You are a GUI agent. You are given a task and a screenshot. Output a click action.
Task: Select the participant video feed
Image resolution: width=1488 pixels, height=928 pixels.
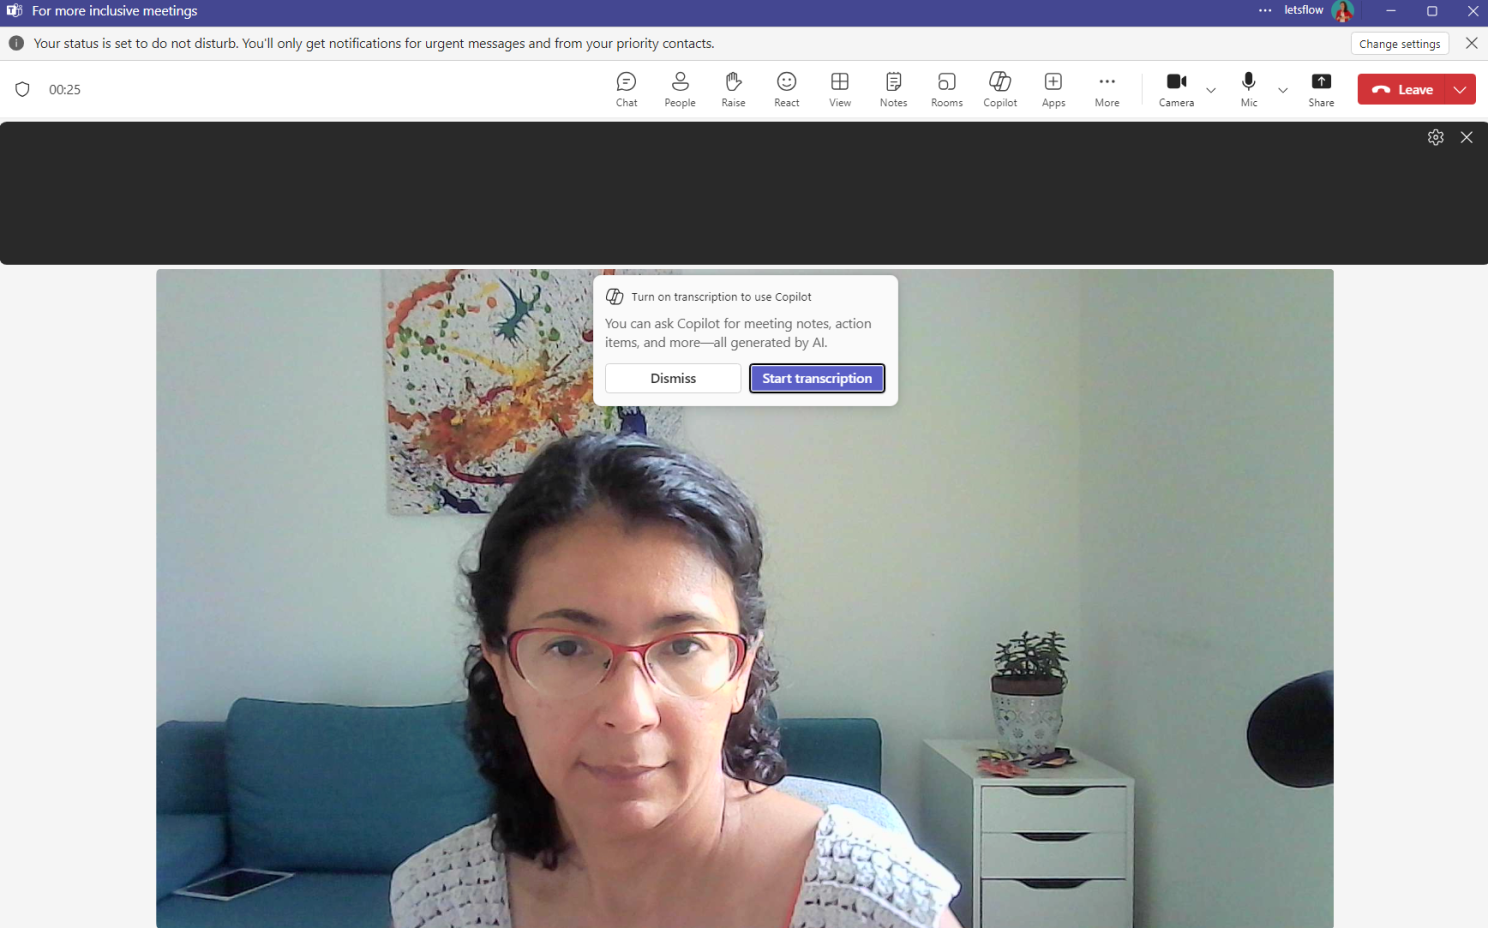744,598
